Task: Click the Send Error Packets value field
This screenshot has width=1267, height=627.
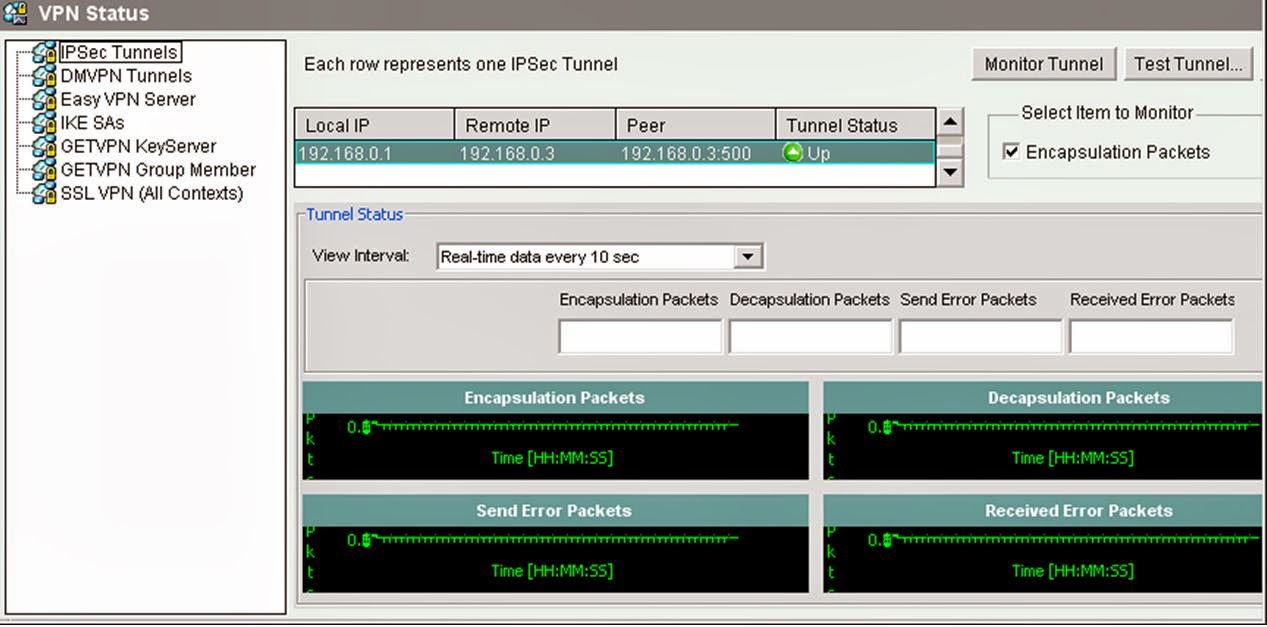Action: [x=980, y=336]
